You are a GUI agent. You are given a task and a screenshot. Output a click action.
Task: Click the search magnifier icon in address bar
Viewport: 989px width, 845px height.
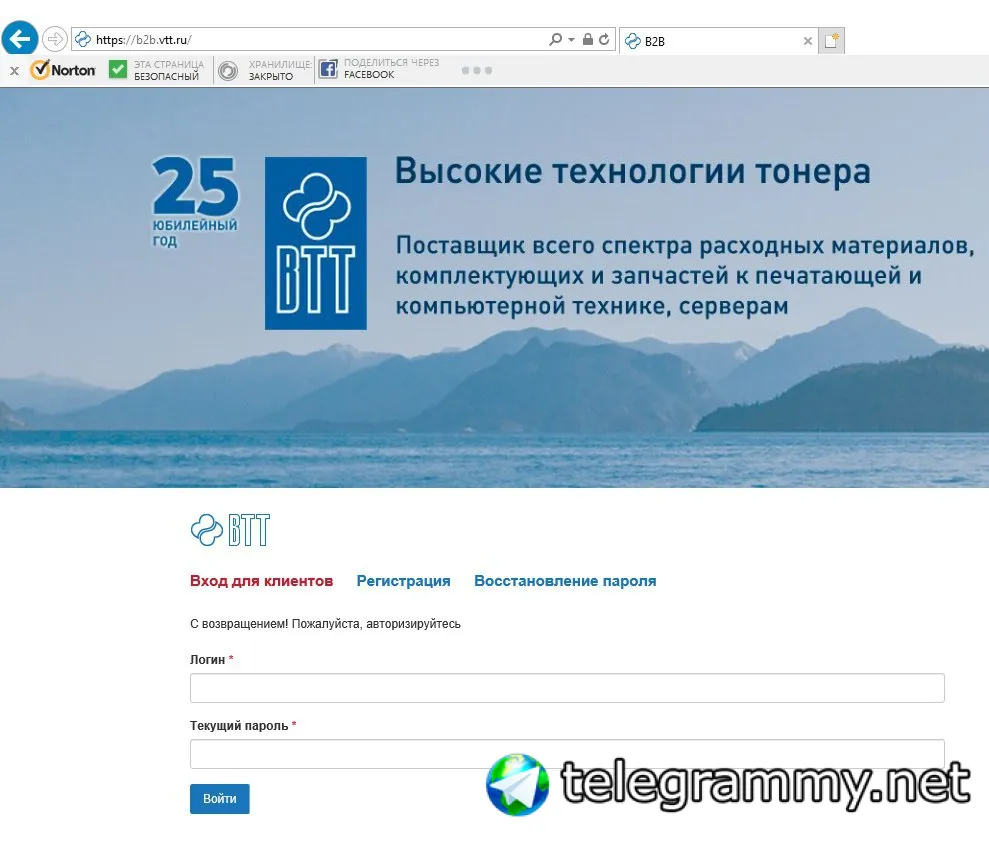[x=555, y=39]
